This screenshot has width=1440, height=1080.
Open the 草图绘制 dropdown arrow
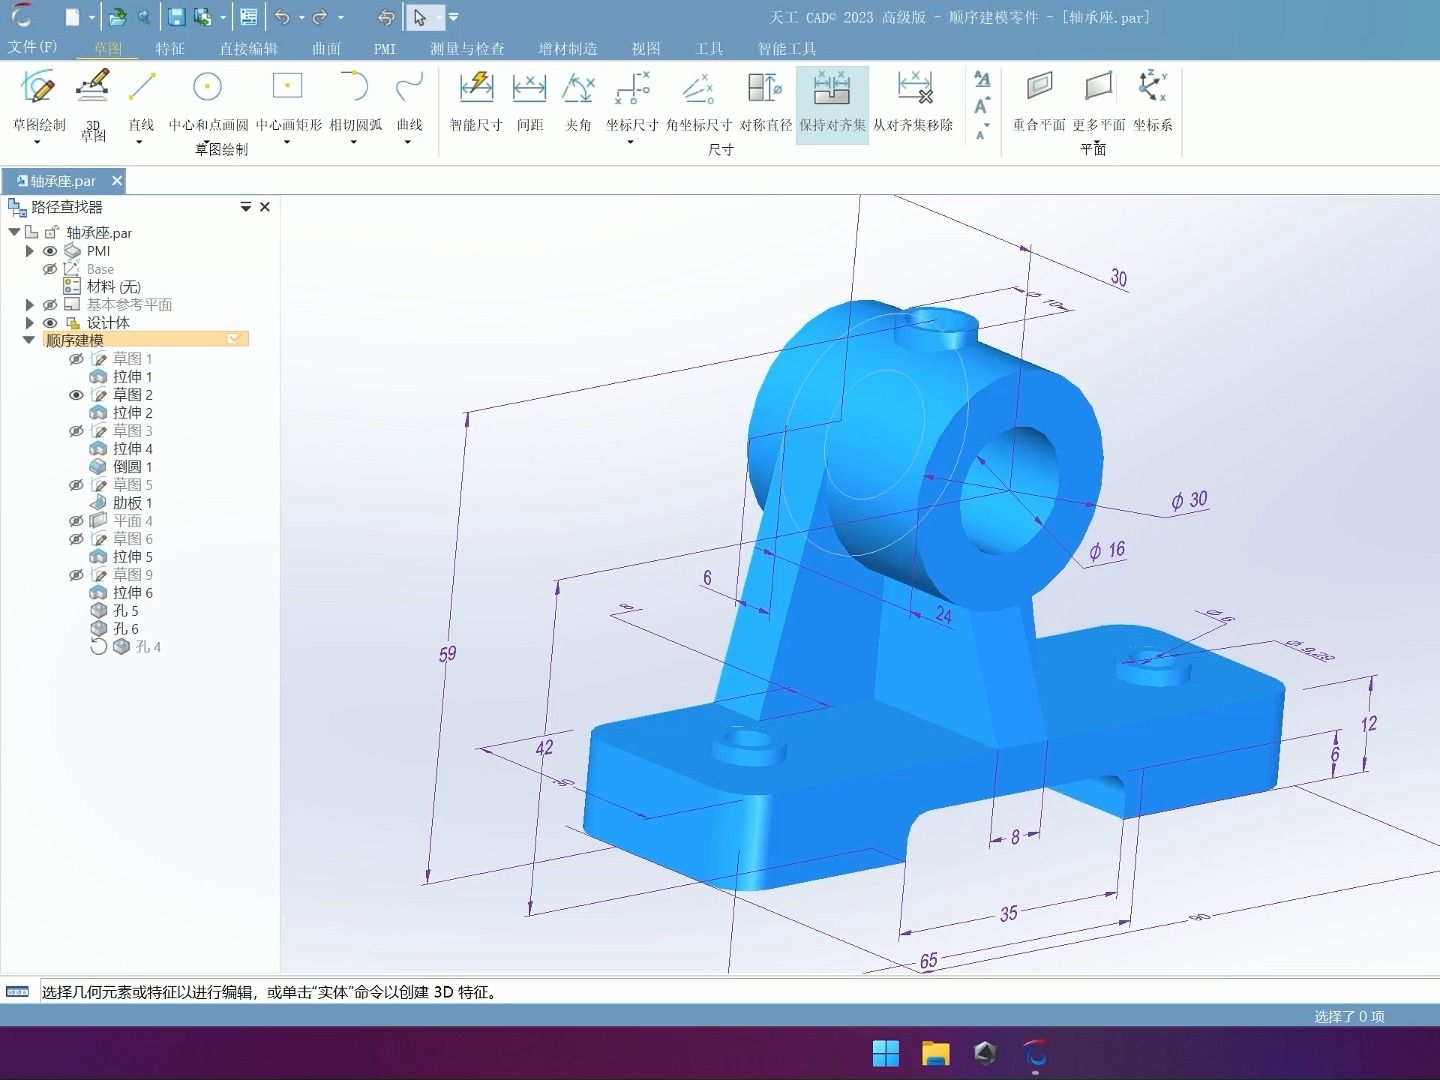click(38, 142)
